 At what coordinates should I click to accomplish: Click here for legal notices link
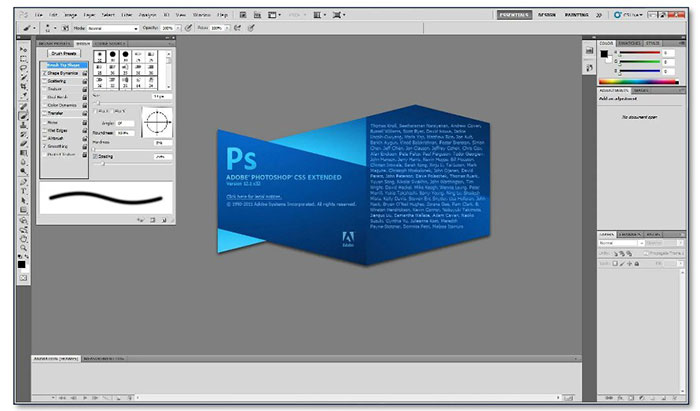click(254, 197)
